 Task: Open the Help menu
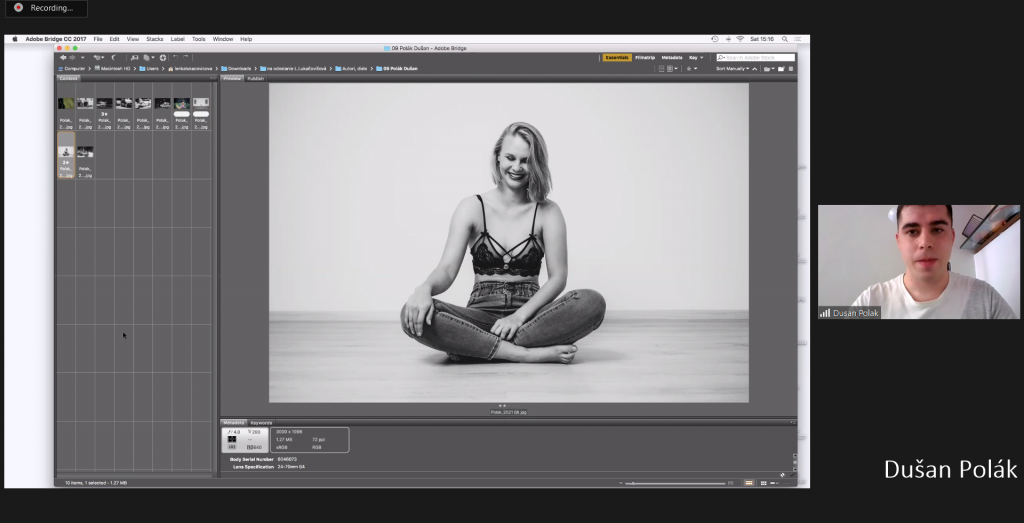click(246, 39)
